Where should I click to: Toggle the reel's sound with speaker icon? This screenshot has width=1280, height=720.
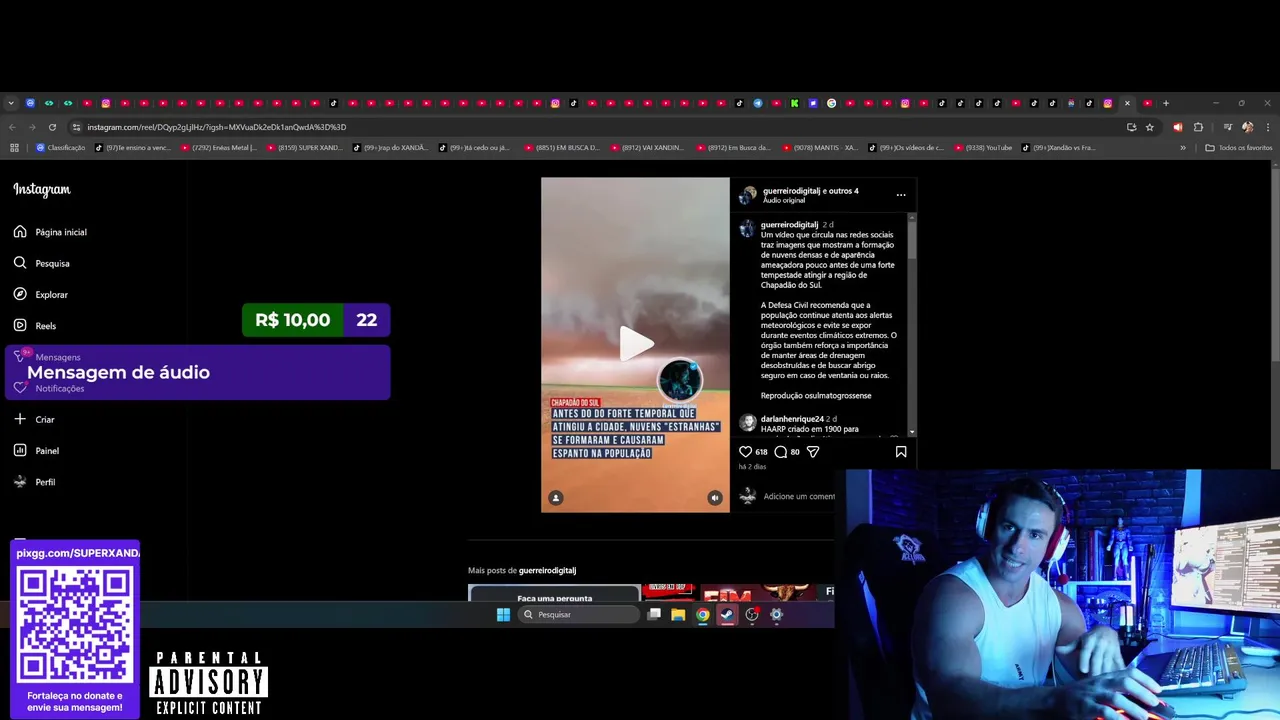714,498
